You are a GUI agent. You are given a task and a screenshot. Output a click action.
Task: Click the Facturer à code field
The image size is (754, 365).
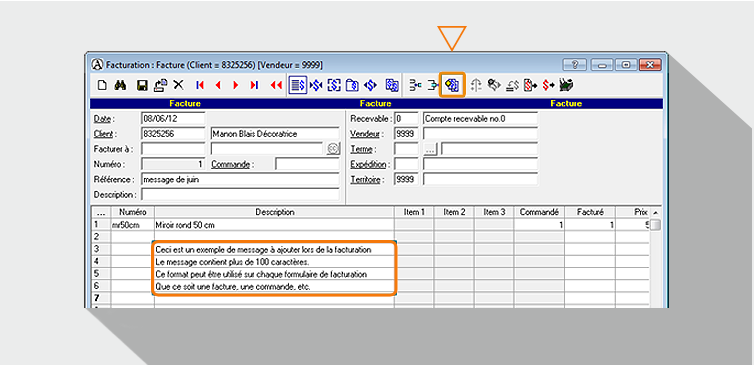[174, 149]
